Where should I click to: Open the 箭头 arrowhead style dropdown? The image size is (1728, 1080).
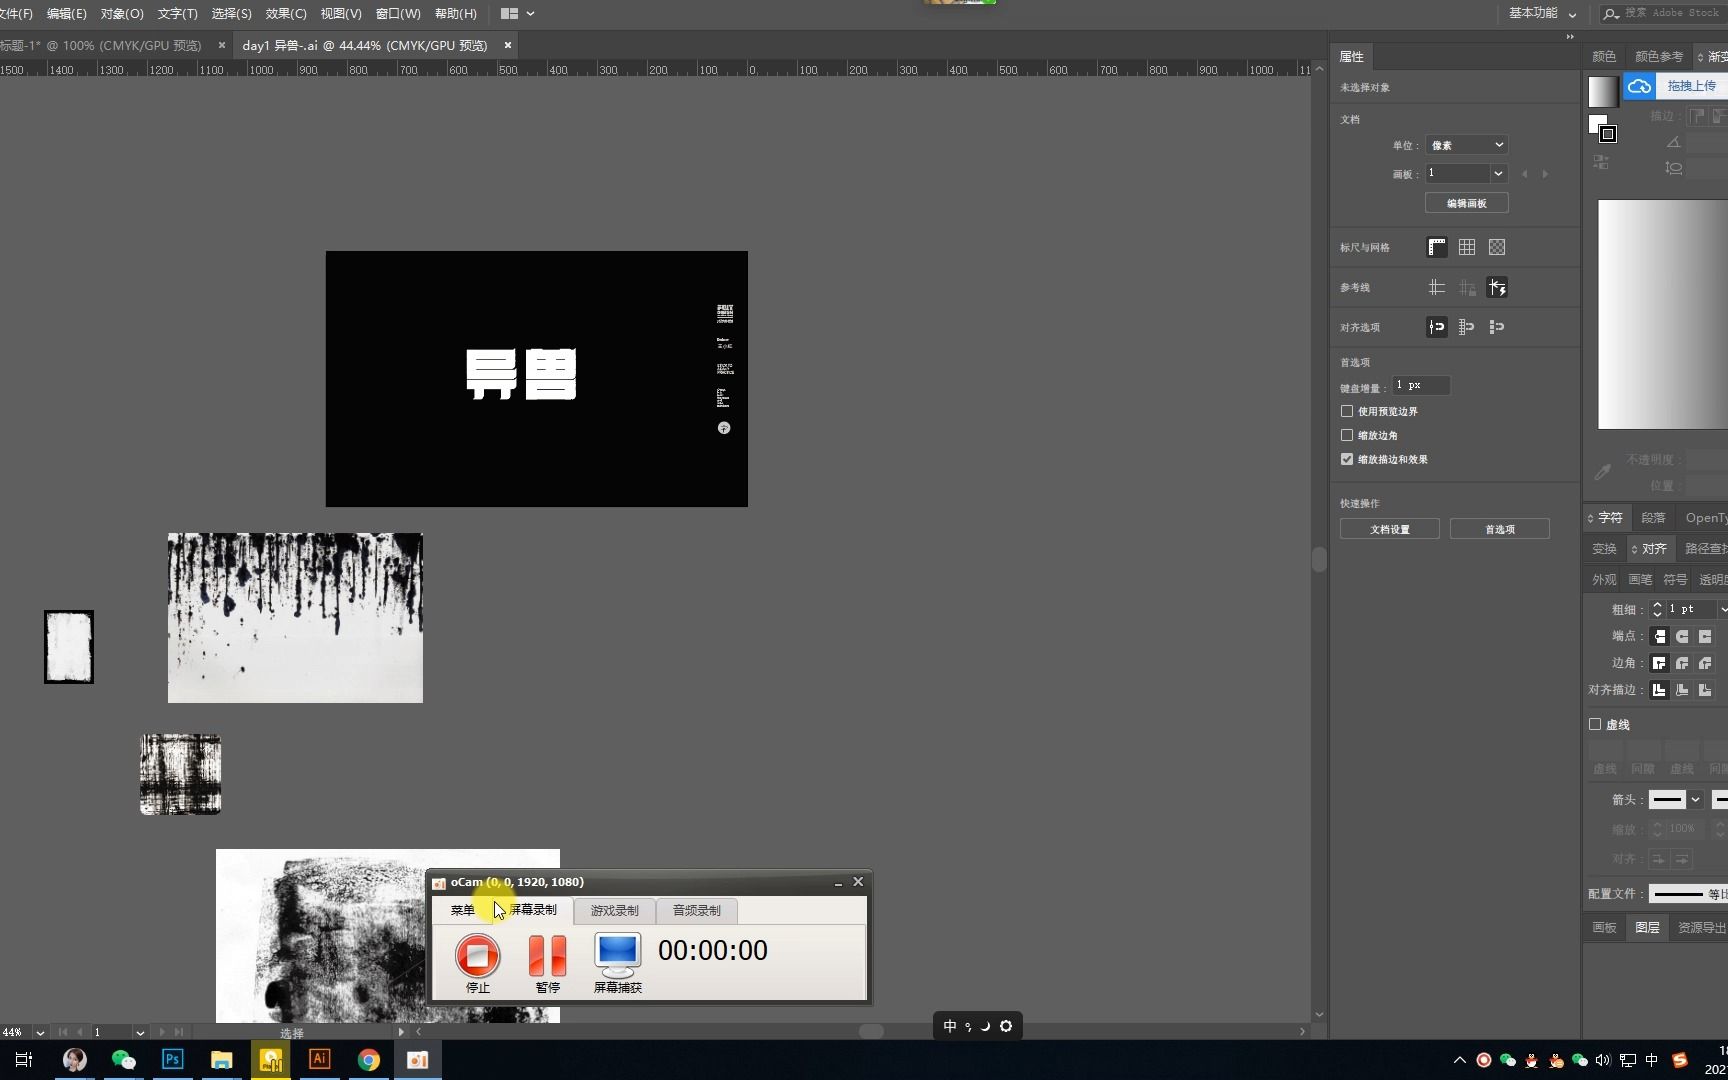tap(1697, 800)
